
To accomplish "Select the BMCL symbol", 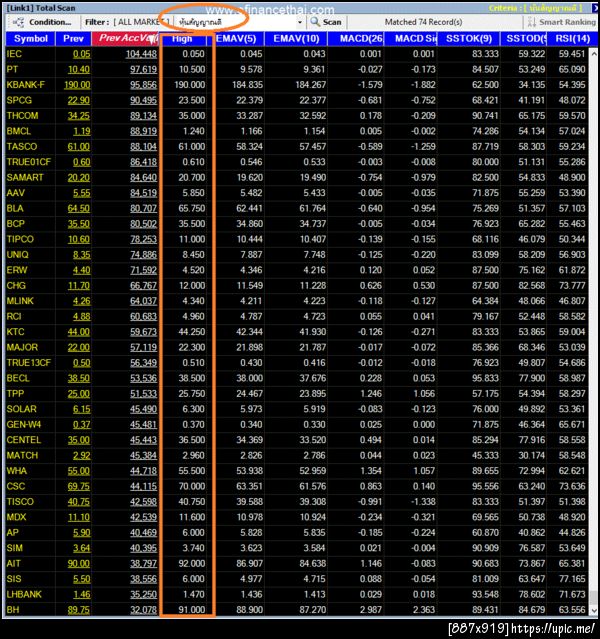I will point(19,131).
